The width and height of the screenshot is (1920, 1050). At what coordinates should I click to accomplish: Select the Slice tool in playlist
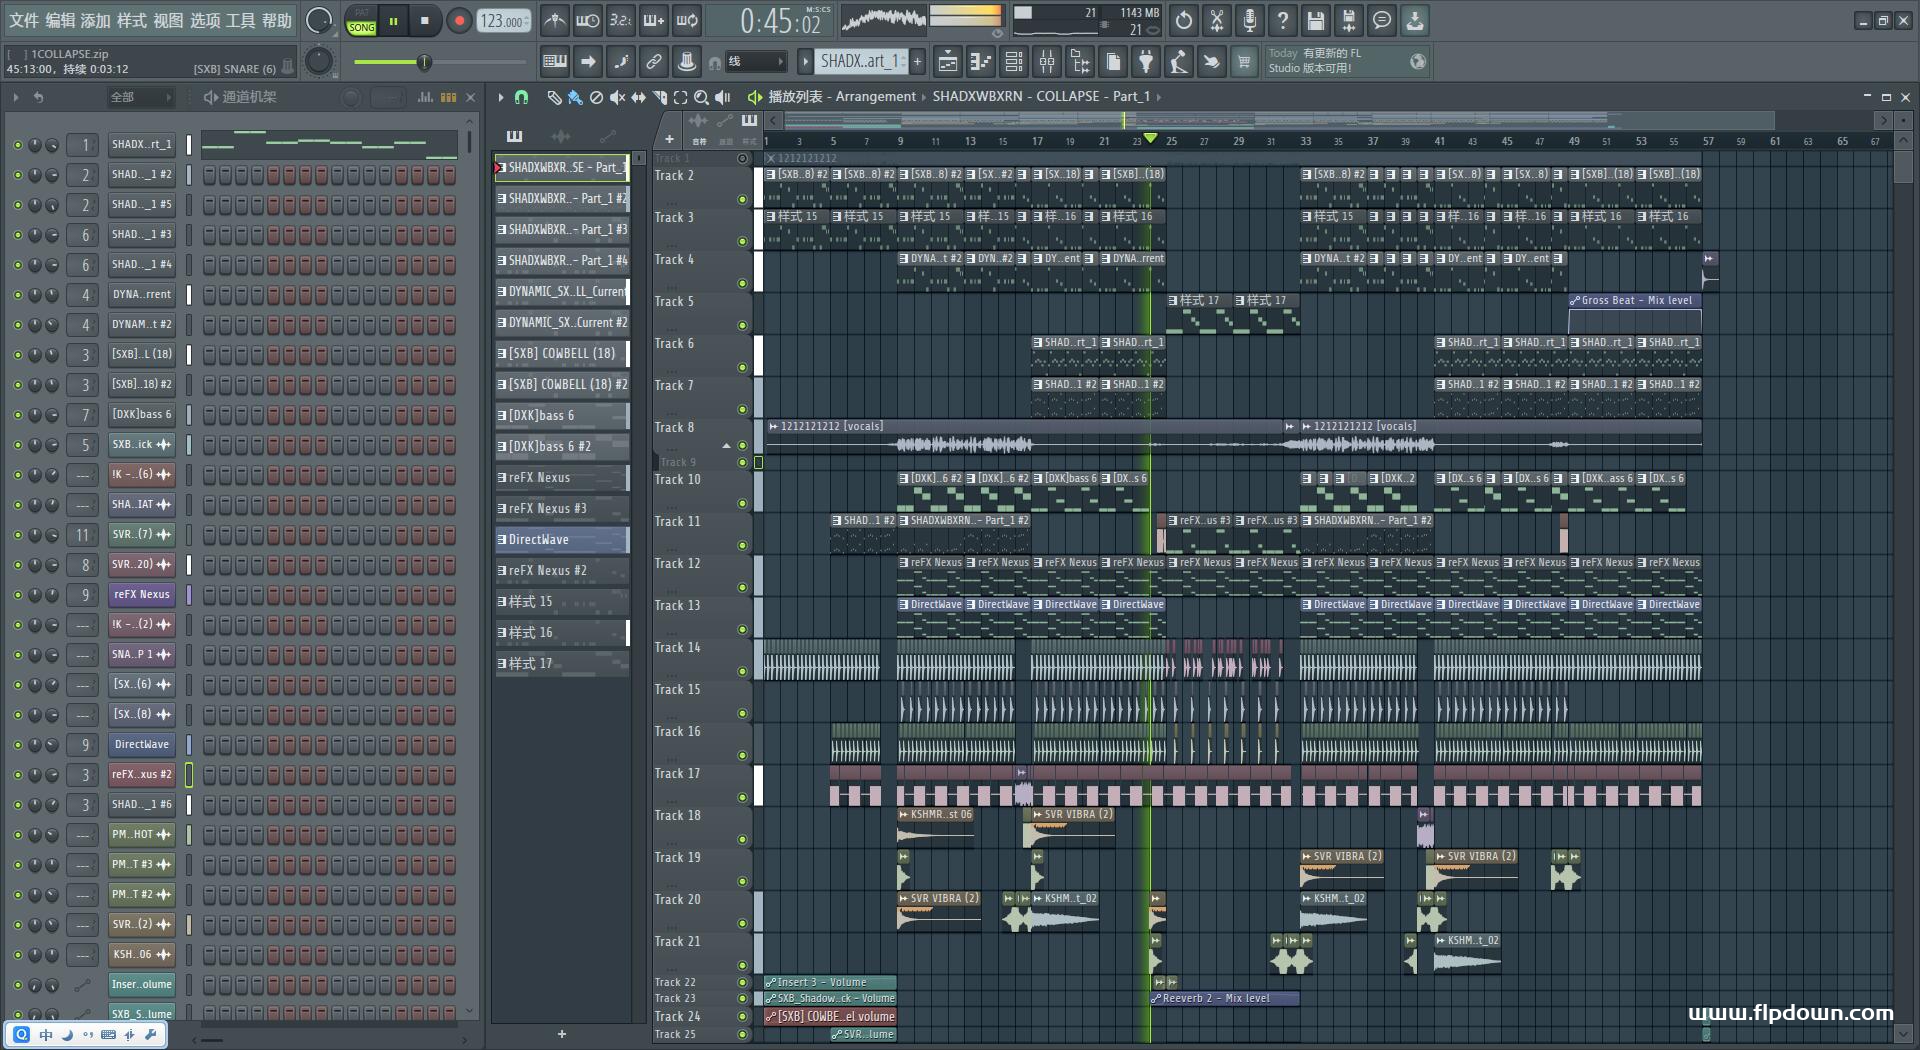[x=659, y=97]
